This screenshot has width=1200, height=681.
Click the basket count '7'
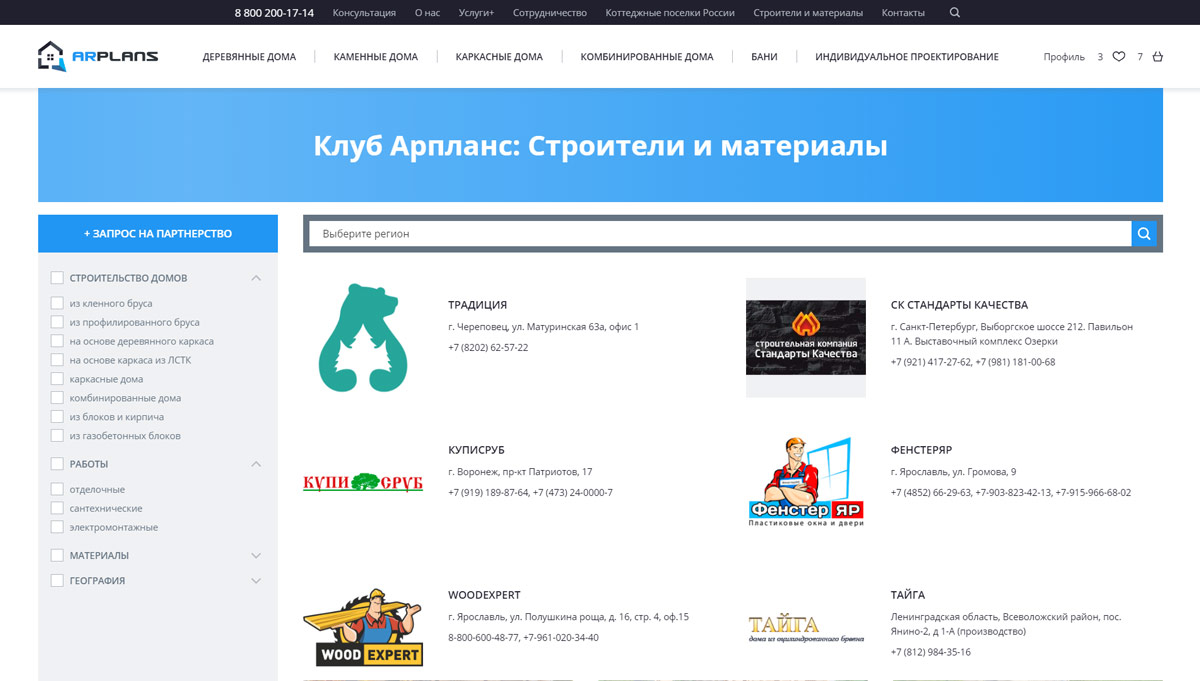[1140, 57]
